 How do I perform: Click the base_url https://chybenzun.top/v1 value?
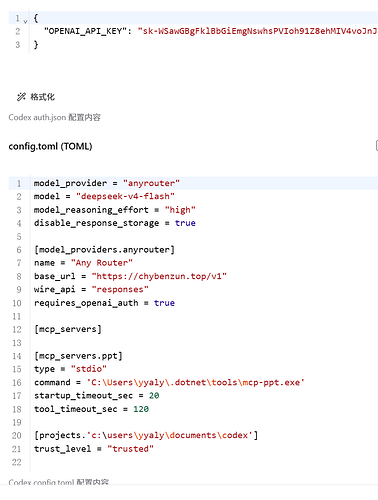tap(159, 276)
